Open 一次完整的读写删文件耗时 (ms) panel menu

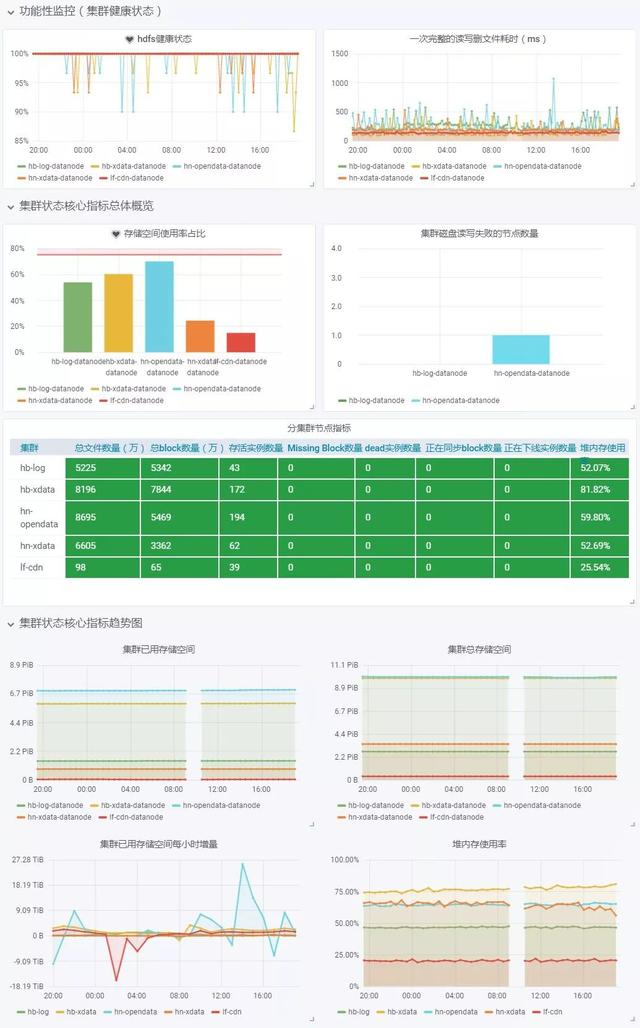pos(478,39)
